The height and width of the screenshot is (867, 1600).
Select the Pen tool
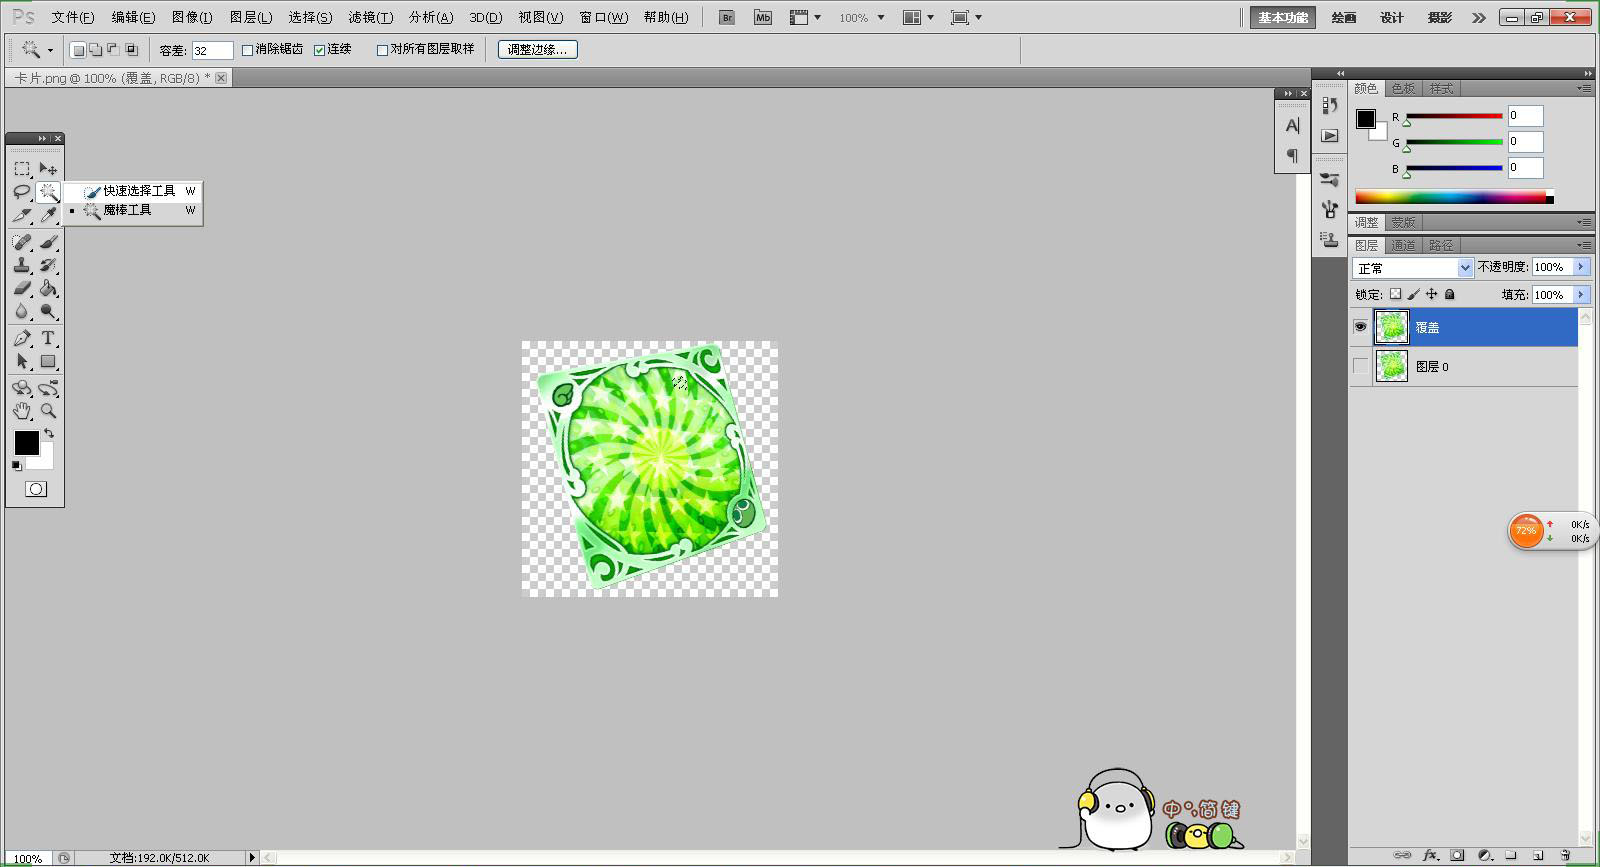22,339
